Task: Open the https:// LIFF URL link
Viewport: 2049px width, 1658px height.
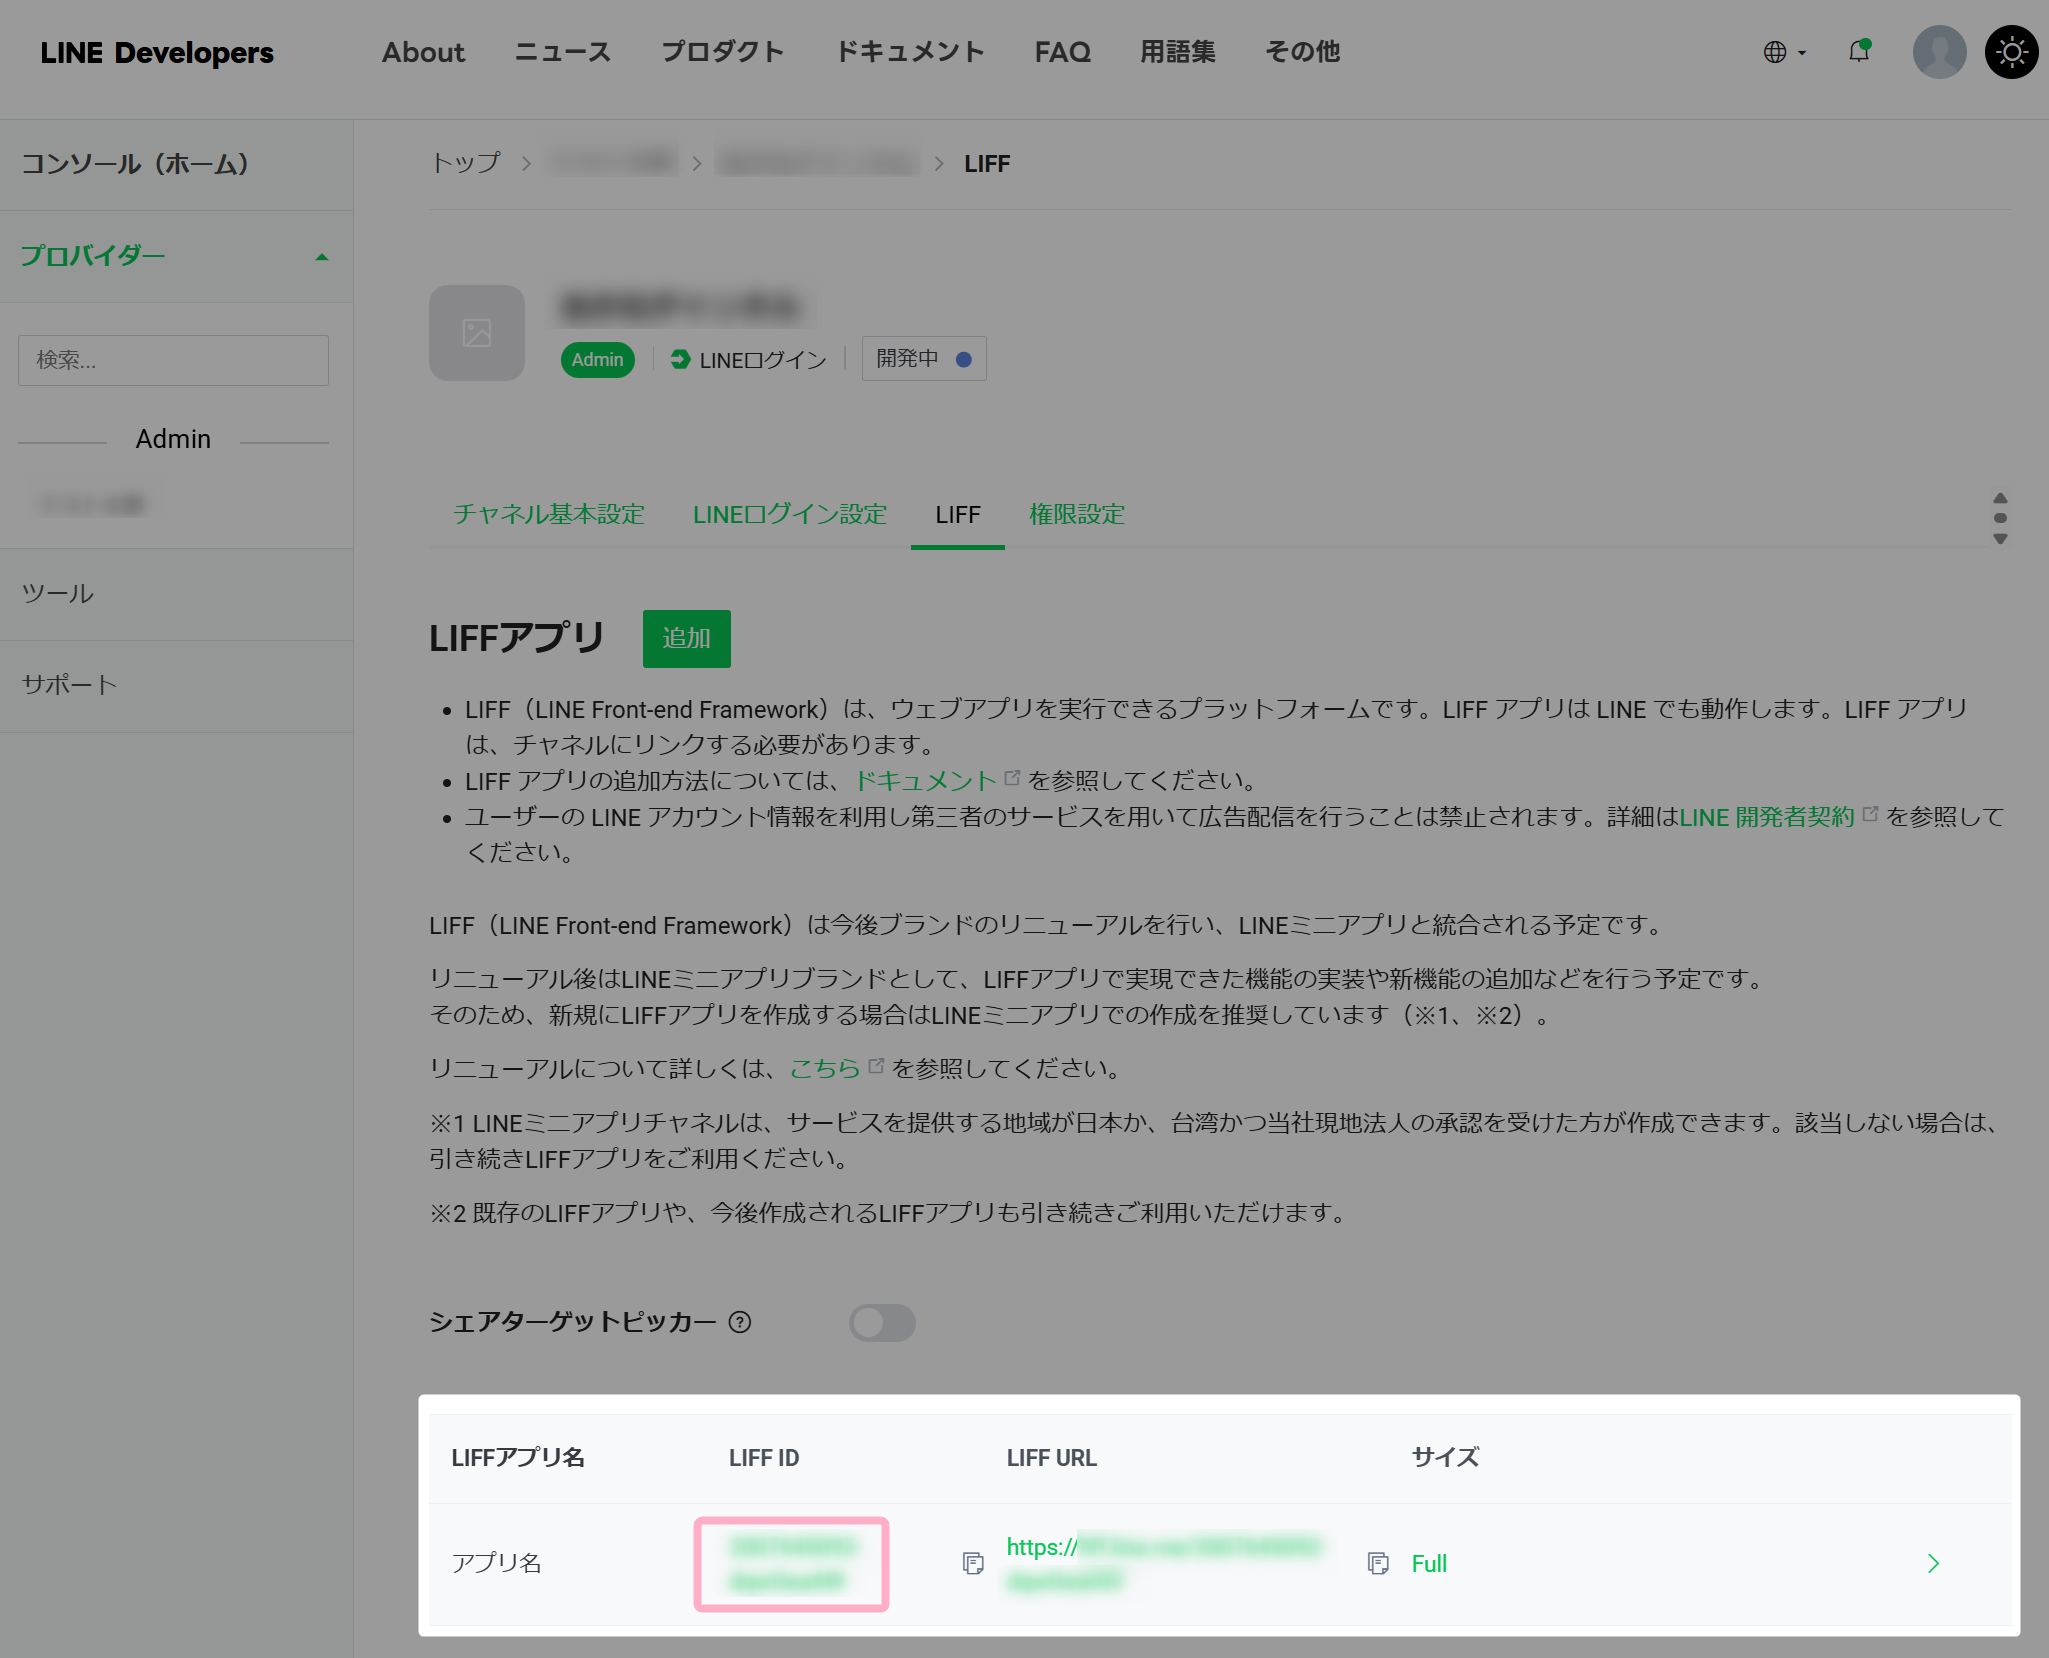Action: tap(1165, 1564)
